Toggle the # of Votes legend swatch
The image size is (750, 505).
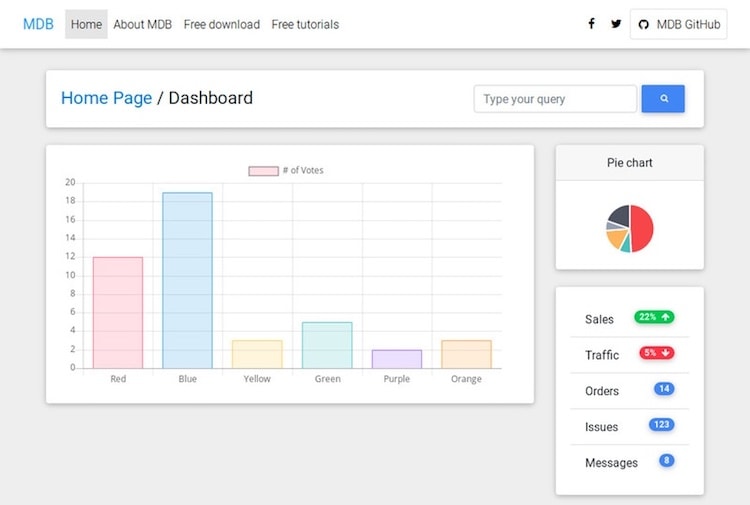(263, 171)
